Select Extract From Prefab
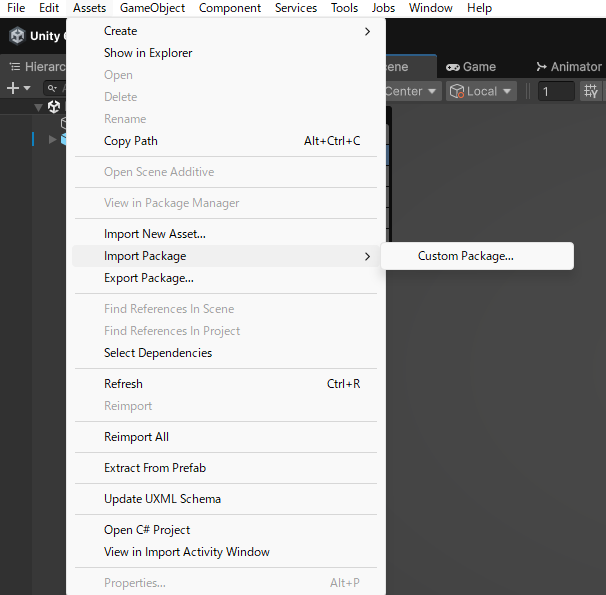Image resolution: width=606 pixels, height=595 pixels. (226, 468)
